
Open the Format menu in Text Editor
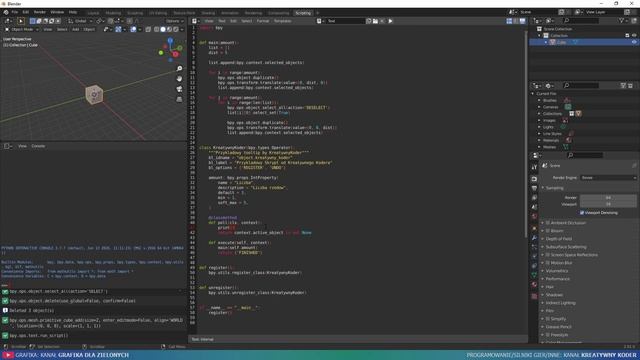pos(263,21)
